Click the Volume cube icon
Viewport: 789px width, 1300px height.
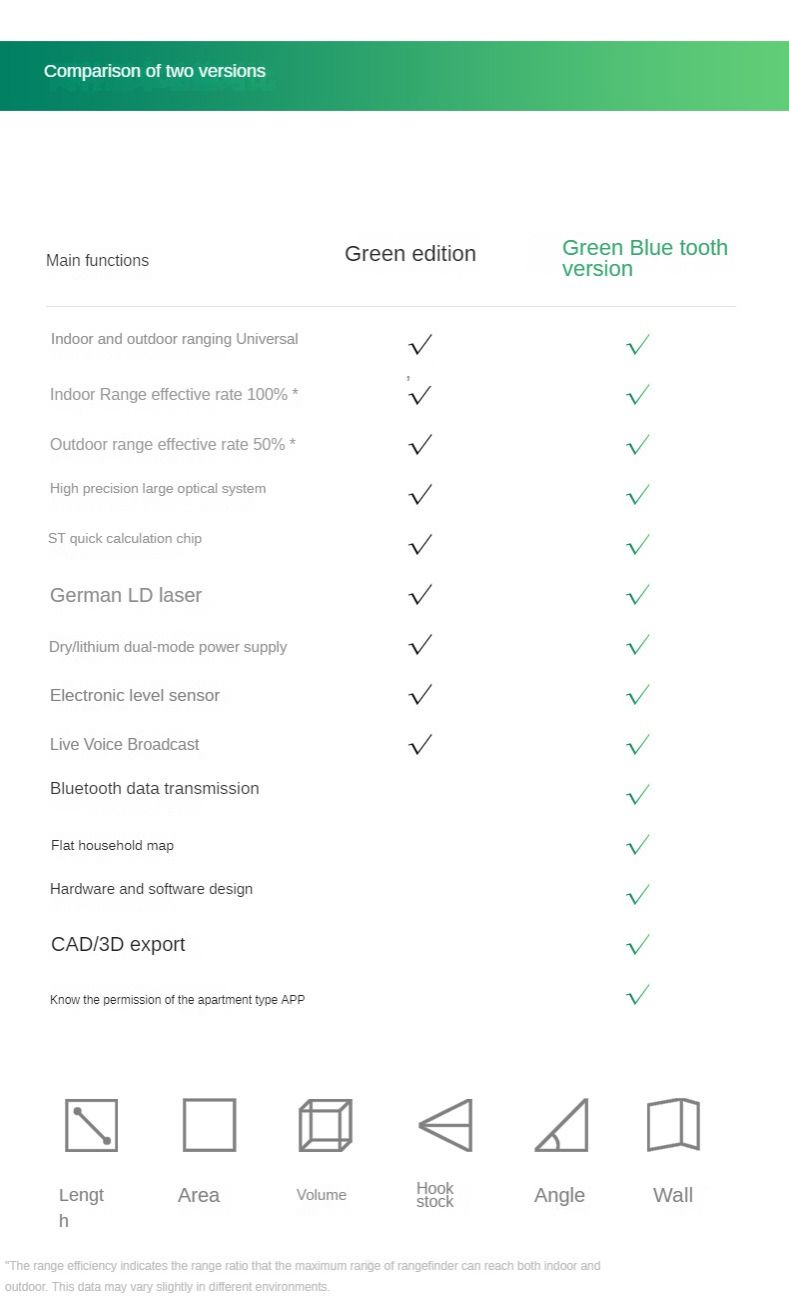[325, 1125]
